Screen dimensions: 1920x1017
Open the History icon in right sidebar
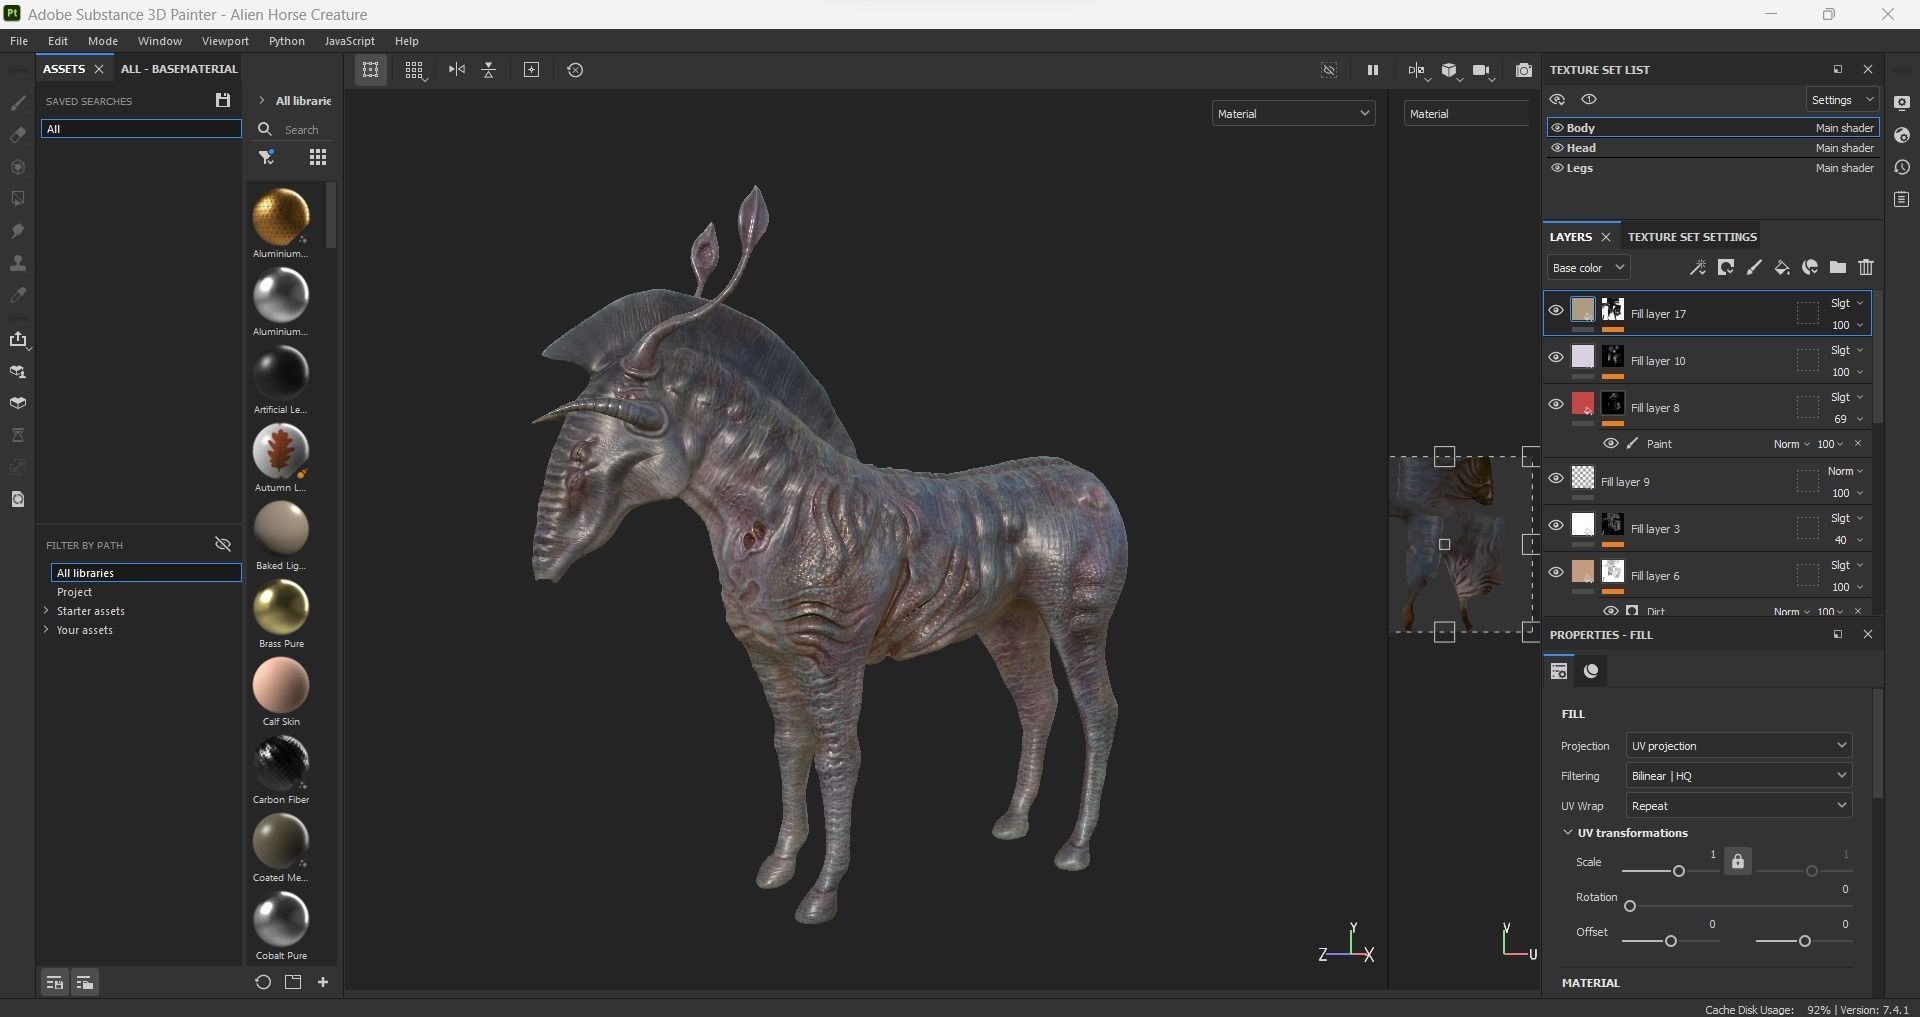[1902, 167]
